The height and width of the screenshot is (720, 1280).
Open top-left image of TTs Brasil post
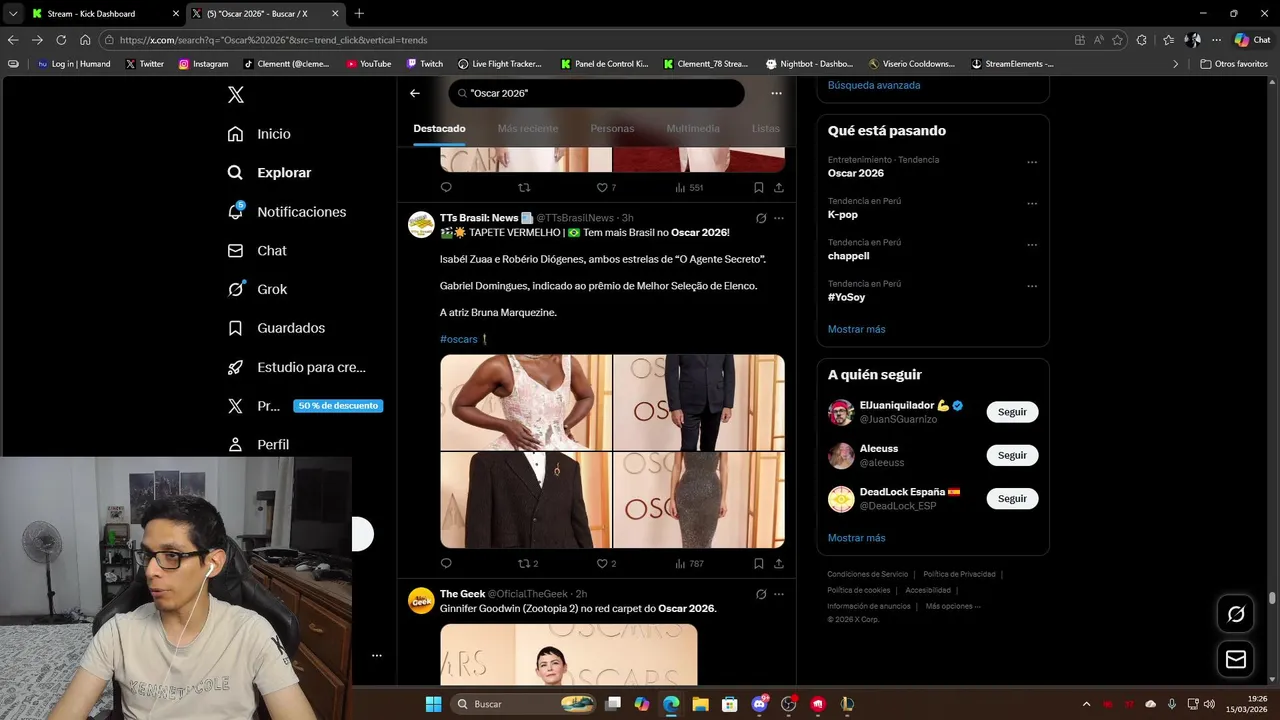click(525, 402)
